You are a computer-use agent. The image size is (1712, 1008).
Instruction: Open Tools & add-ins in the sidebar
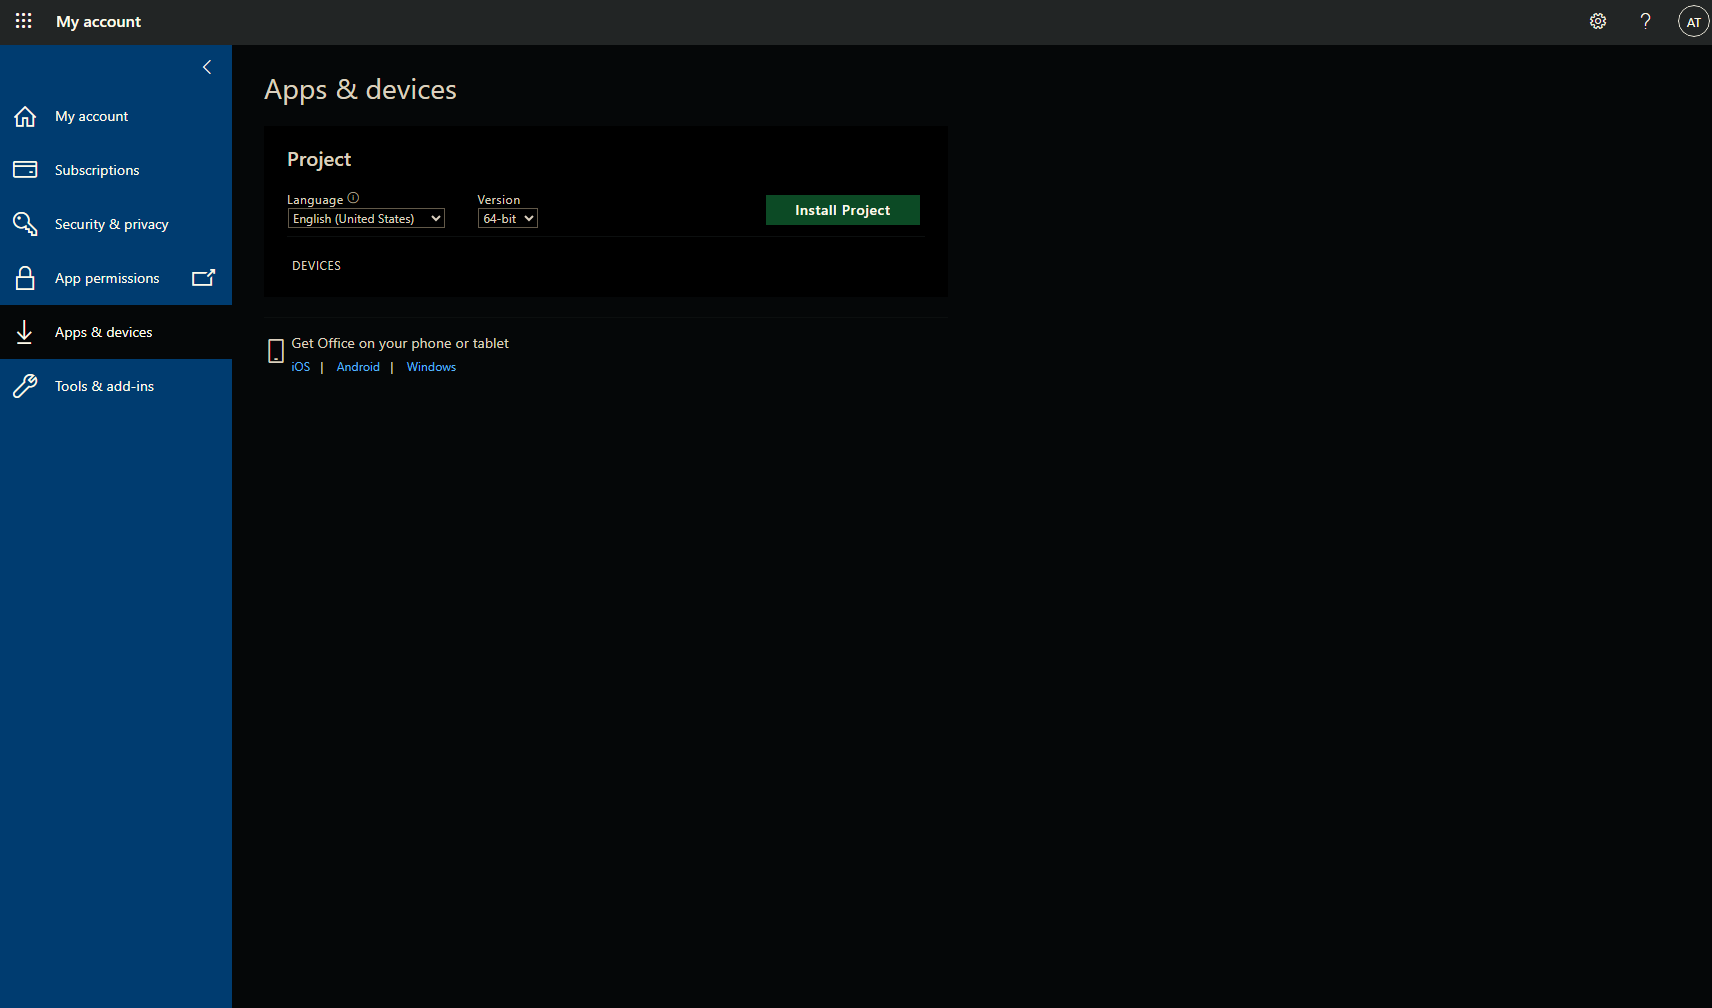(x=116, y=386)
